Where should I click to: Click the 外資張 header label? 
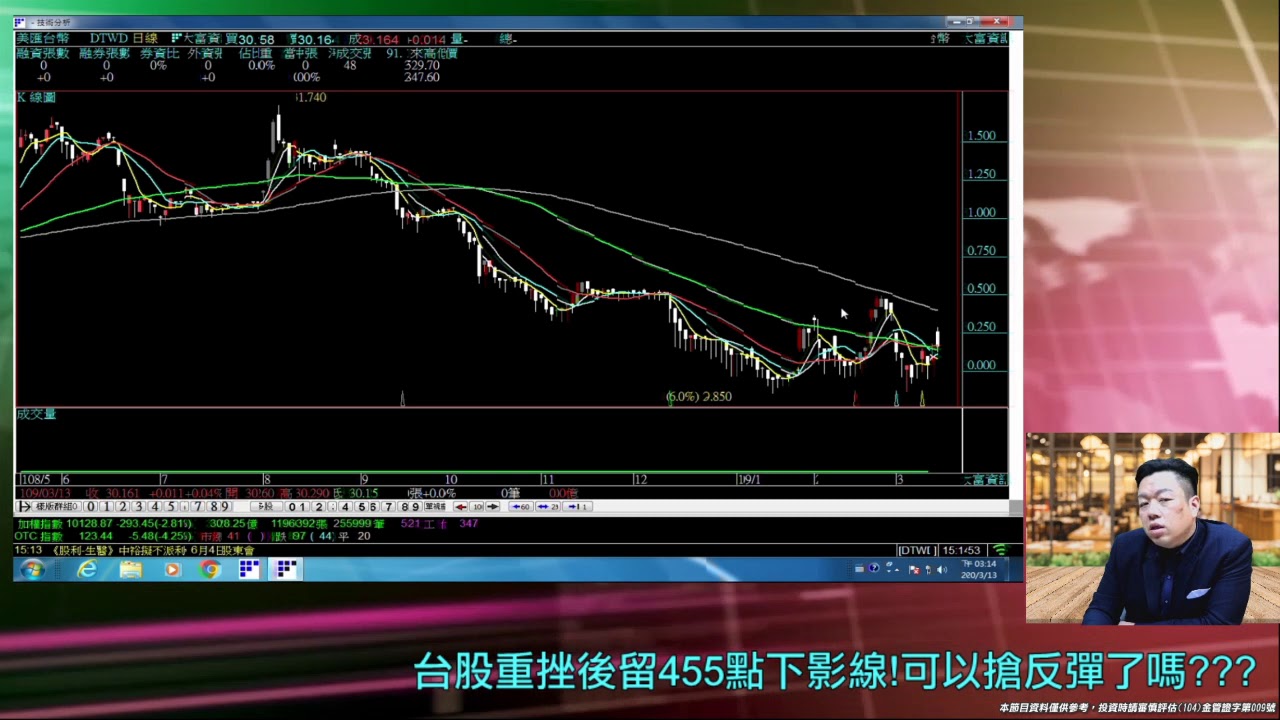point(206,53)
